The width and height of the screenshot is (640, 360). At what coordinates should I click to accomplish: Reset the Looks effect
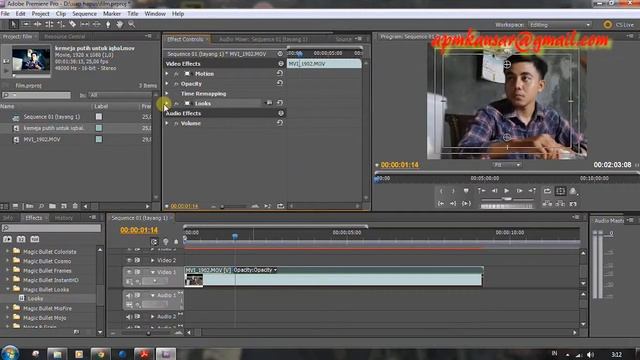(x=280, y=103)
